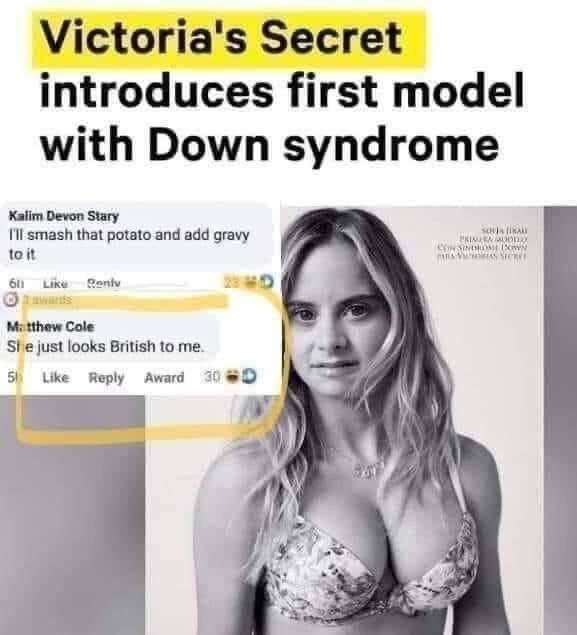View the 30 reactions count

(x=212, y=377)
